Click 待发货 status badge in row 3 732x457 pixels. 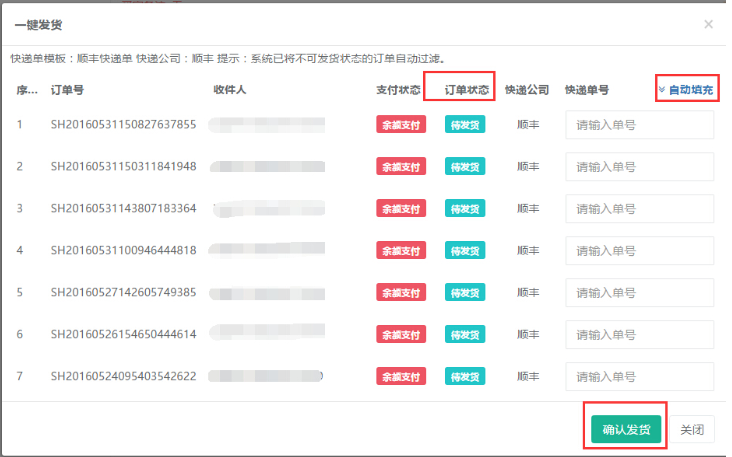point(465,209)
